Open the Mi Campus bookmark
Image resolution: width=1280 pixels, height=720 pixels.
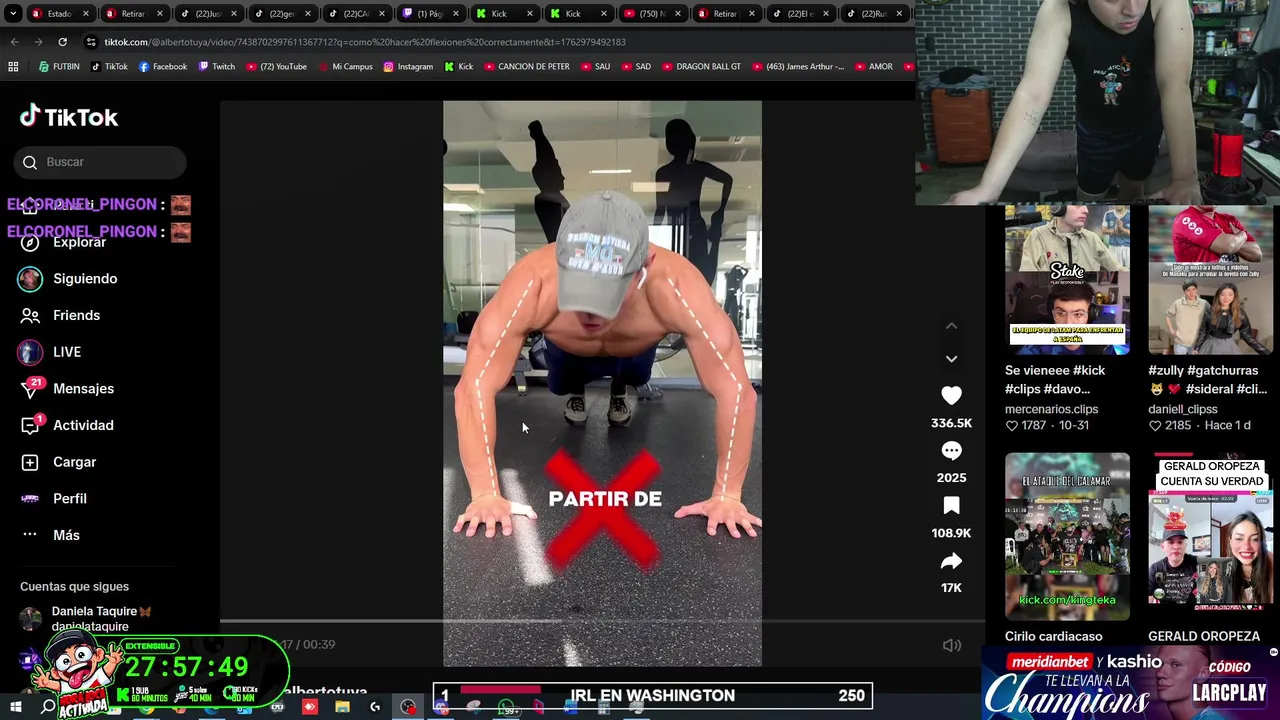coord(345,67)
